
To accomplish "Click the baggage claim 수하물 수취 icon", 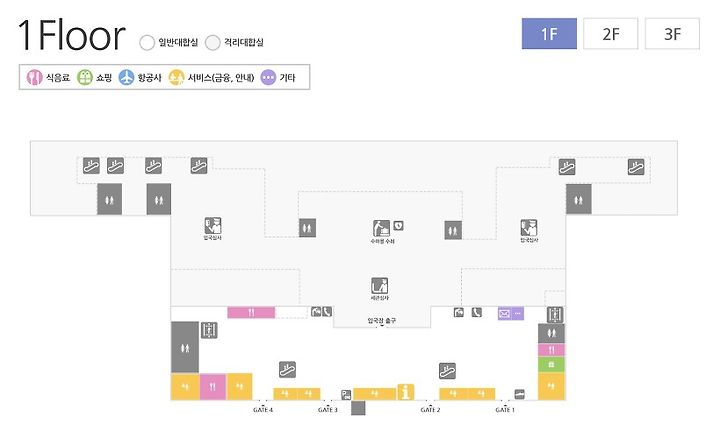I will click(x=382, y=228).
